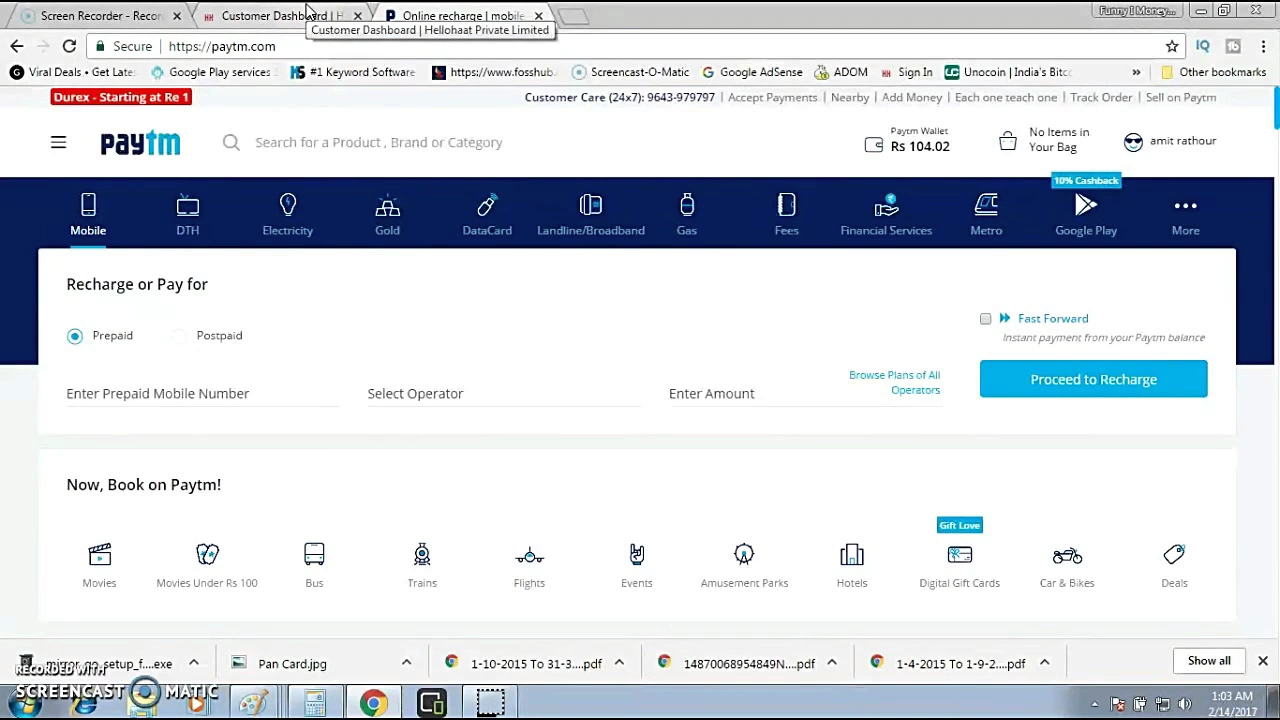Open Digital Gift Cards
Viewport: 1280px width, 720px height.
coord(960,565)
